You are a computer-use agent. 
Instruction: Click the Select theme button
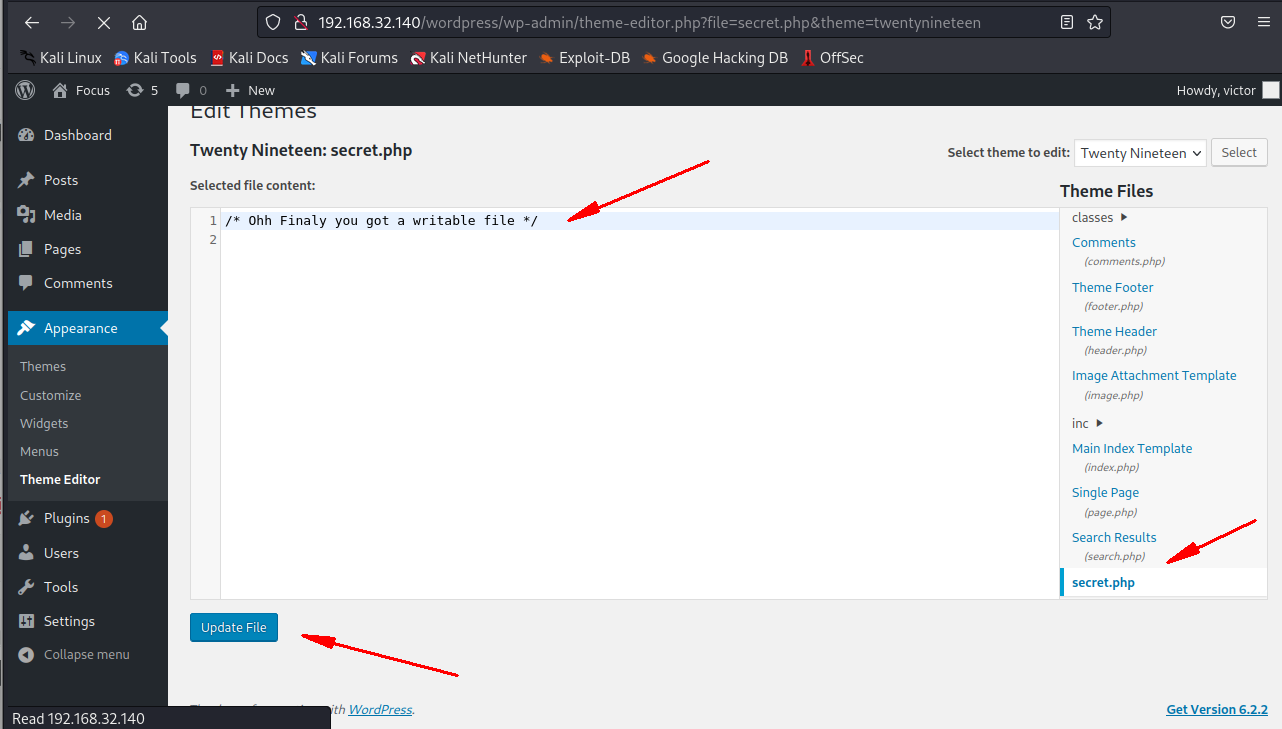point(1239,153)
